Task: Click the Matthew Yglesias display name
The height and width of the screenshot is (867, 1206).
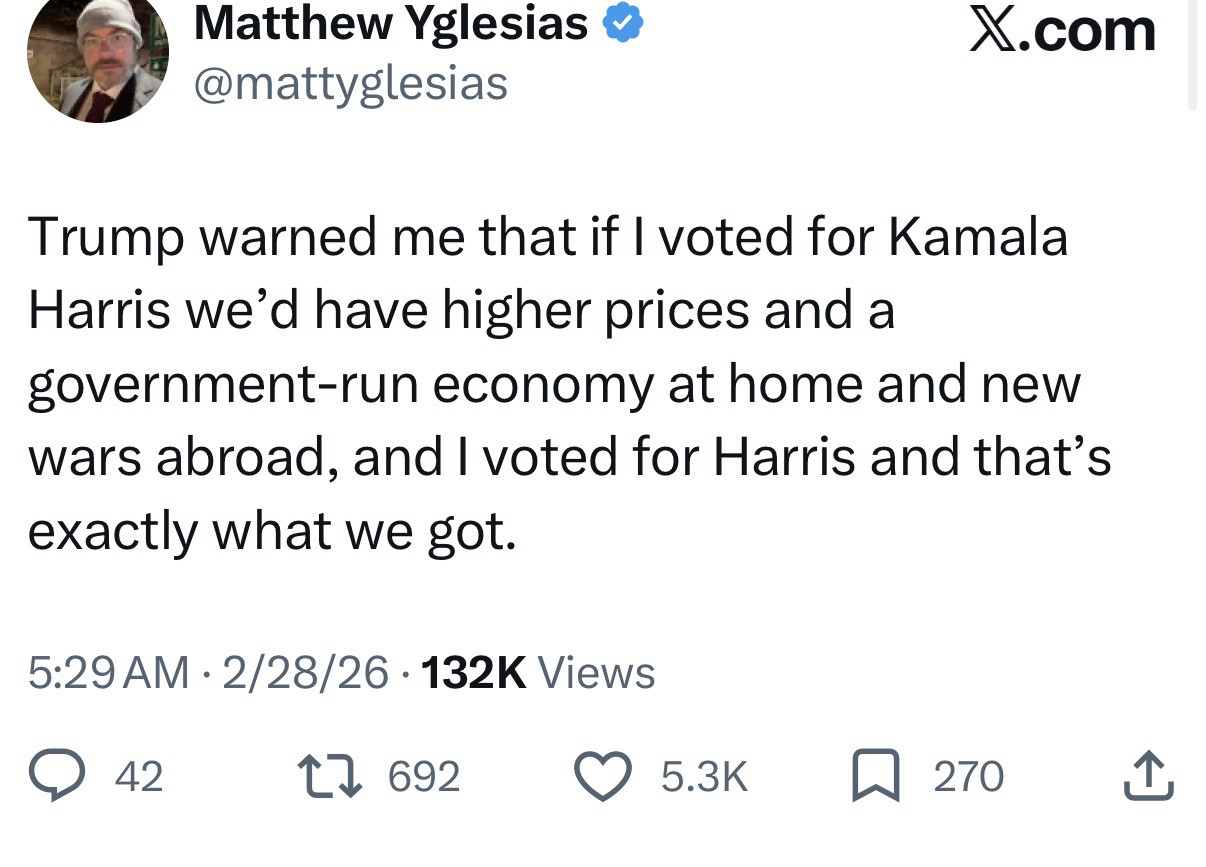Action: (390, 24)
